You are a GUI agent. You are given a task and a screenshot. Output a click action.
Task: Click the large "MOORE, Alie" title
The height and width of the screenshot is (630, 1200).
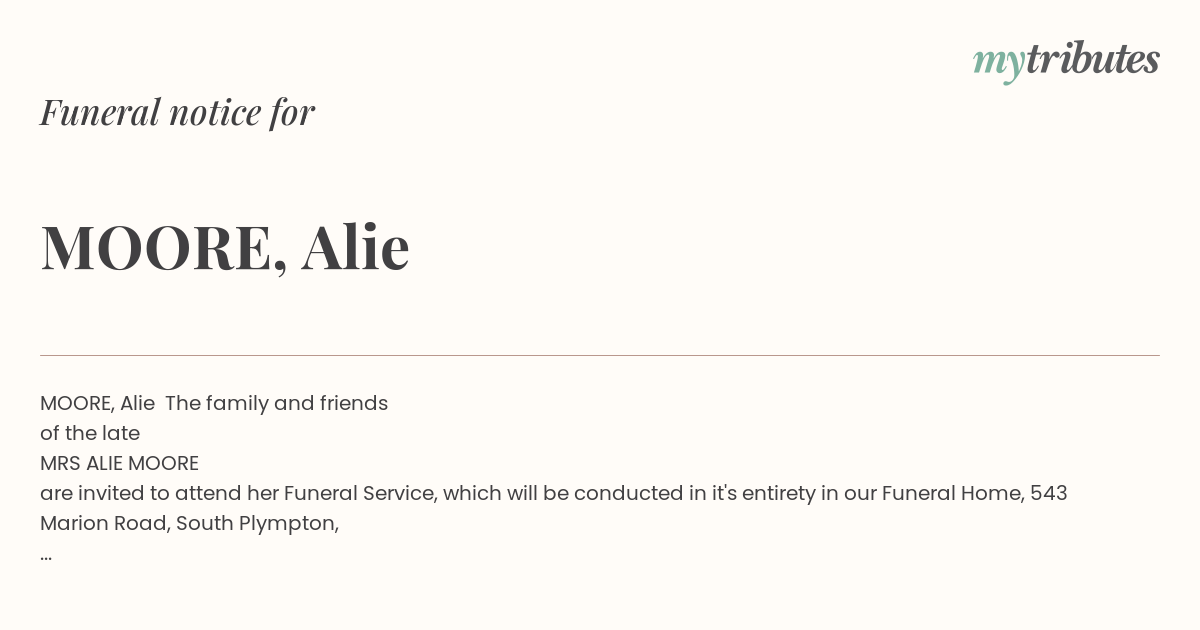[x=225, y=247]
